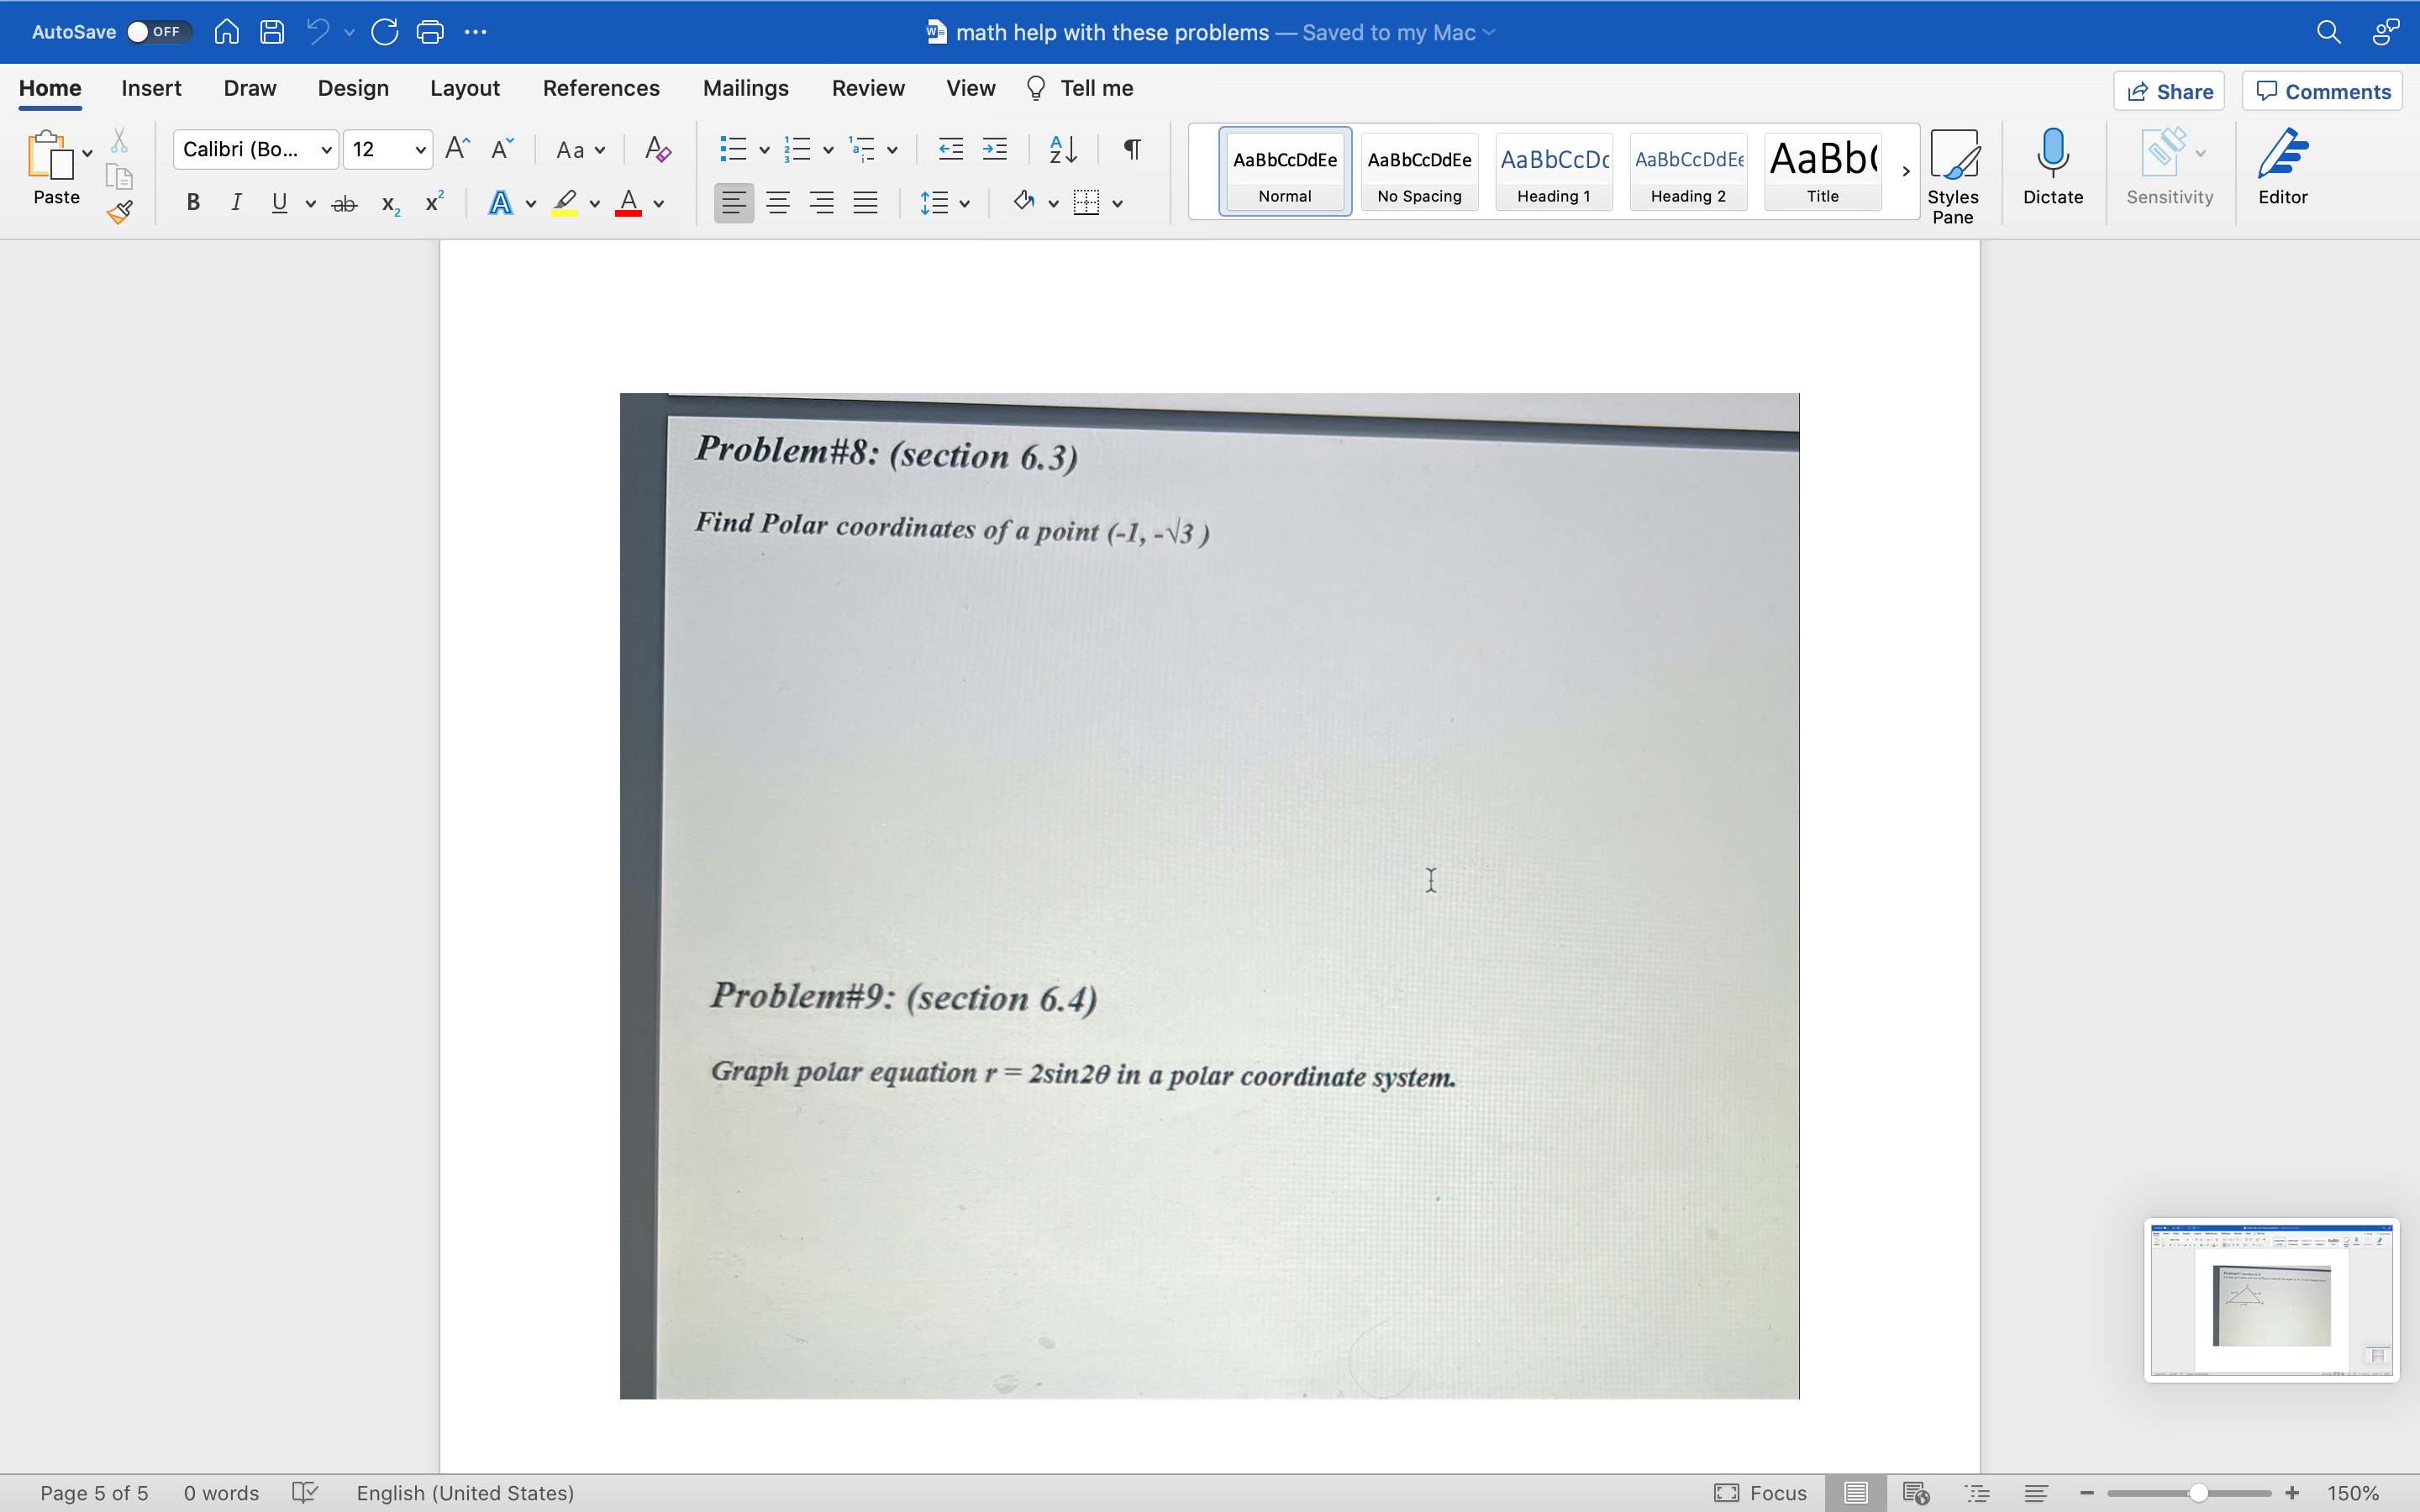Image resolution: width=2420 pixels, height=1512 pixels.
Task: Open the Comments button
Action: point(2322,91)
